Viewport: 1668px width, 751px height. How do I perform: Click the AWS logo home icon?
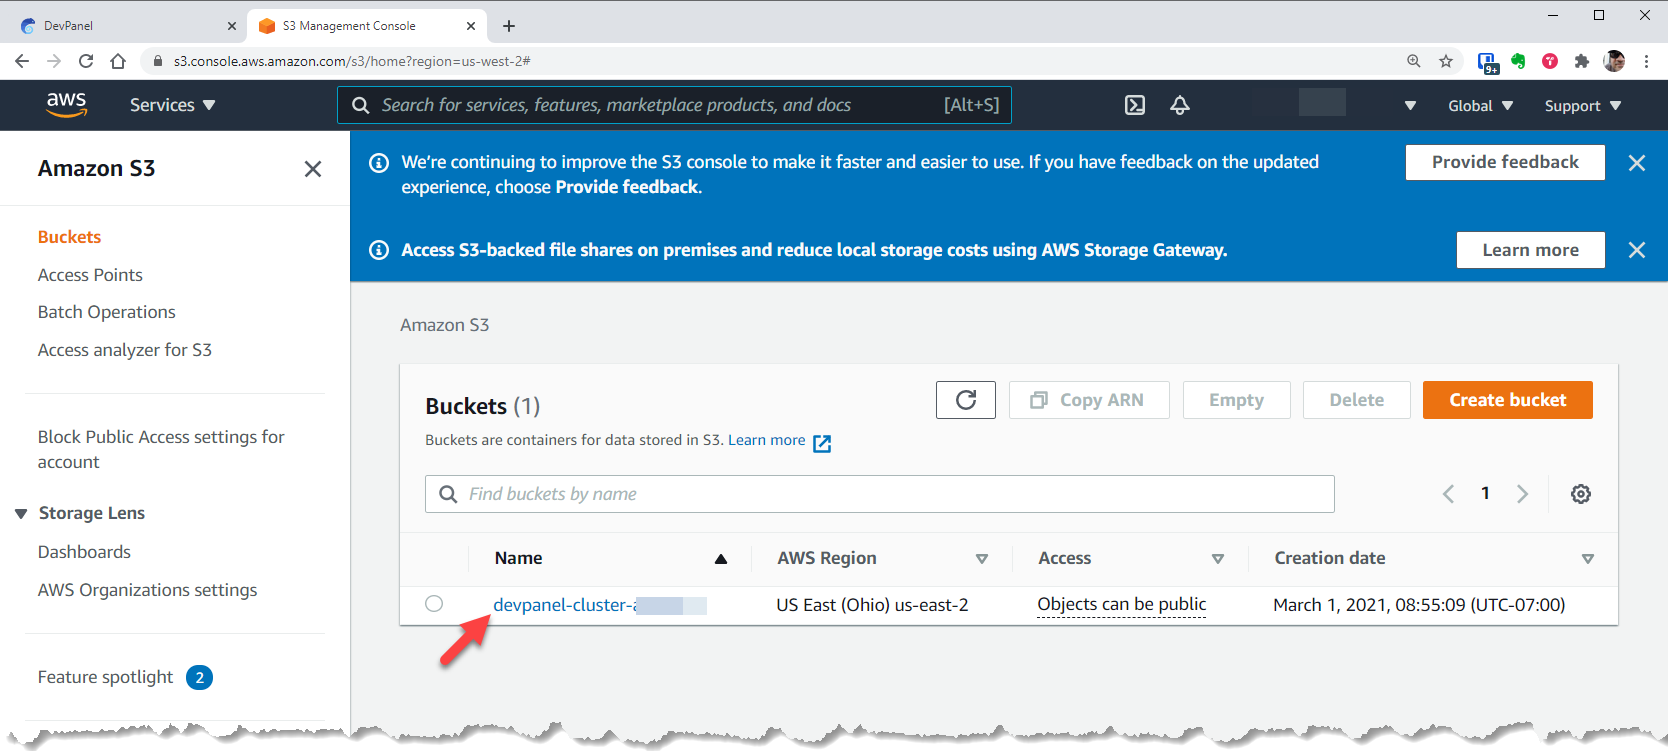pos(66,104)
